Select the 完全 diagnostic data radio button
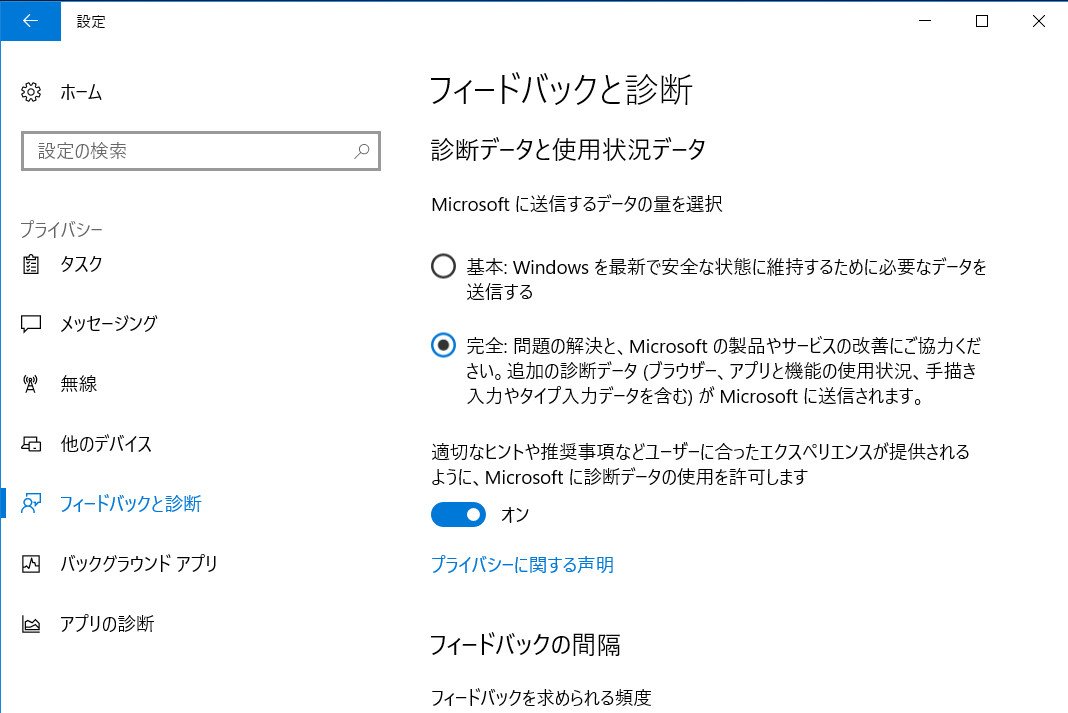Image resolution: width=1068 pixels, height=713 pixels. point(443,345)
